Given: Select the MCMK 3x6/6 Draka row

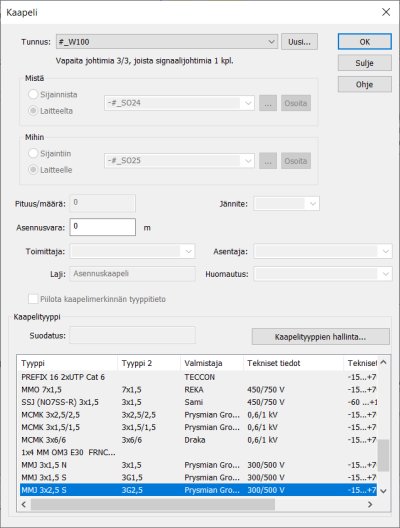Looking at the screenshot, I should 198,440.
